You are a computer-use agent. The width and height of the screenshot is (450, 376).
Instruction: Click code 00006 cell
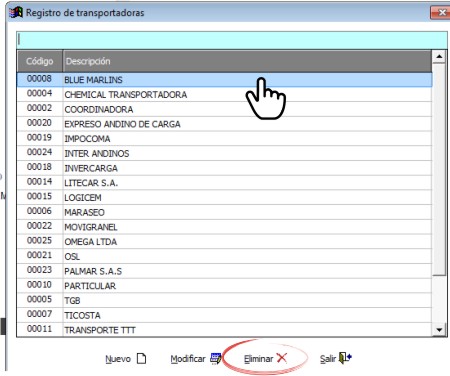[39, 211]
